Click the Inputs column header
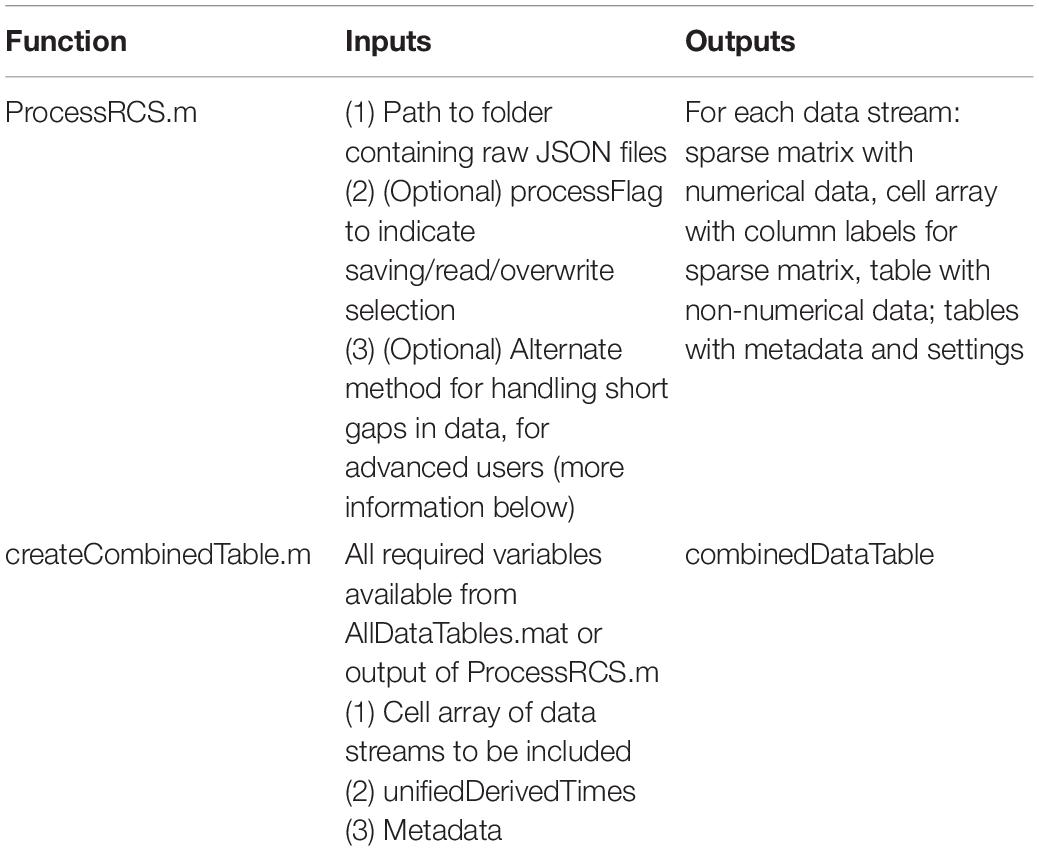1039x851 pixels. pos(388,42)
